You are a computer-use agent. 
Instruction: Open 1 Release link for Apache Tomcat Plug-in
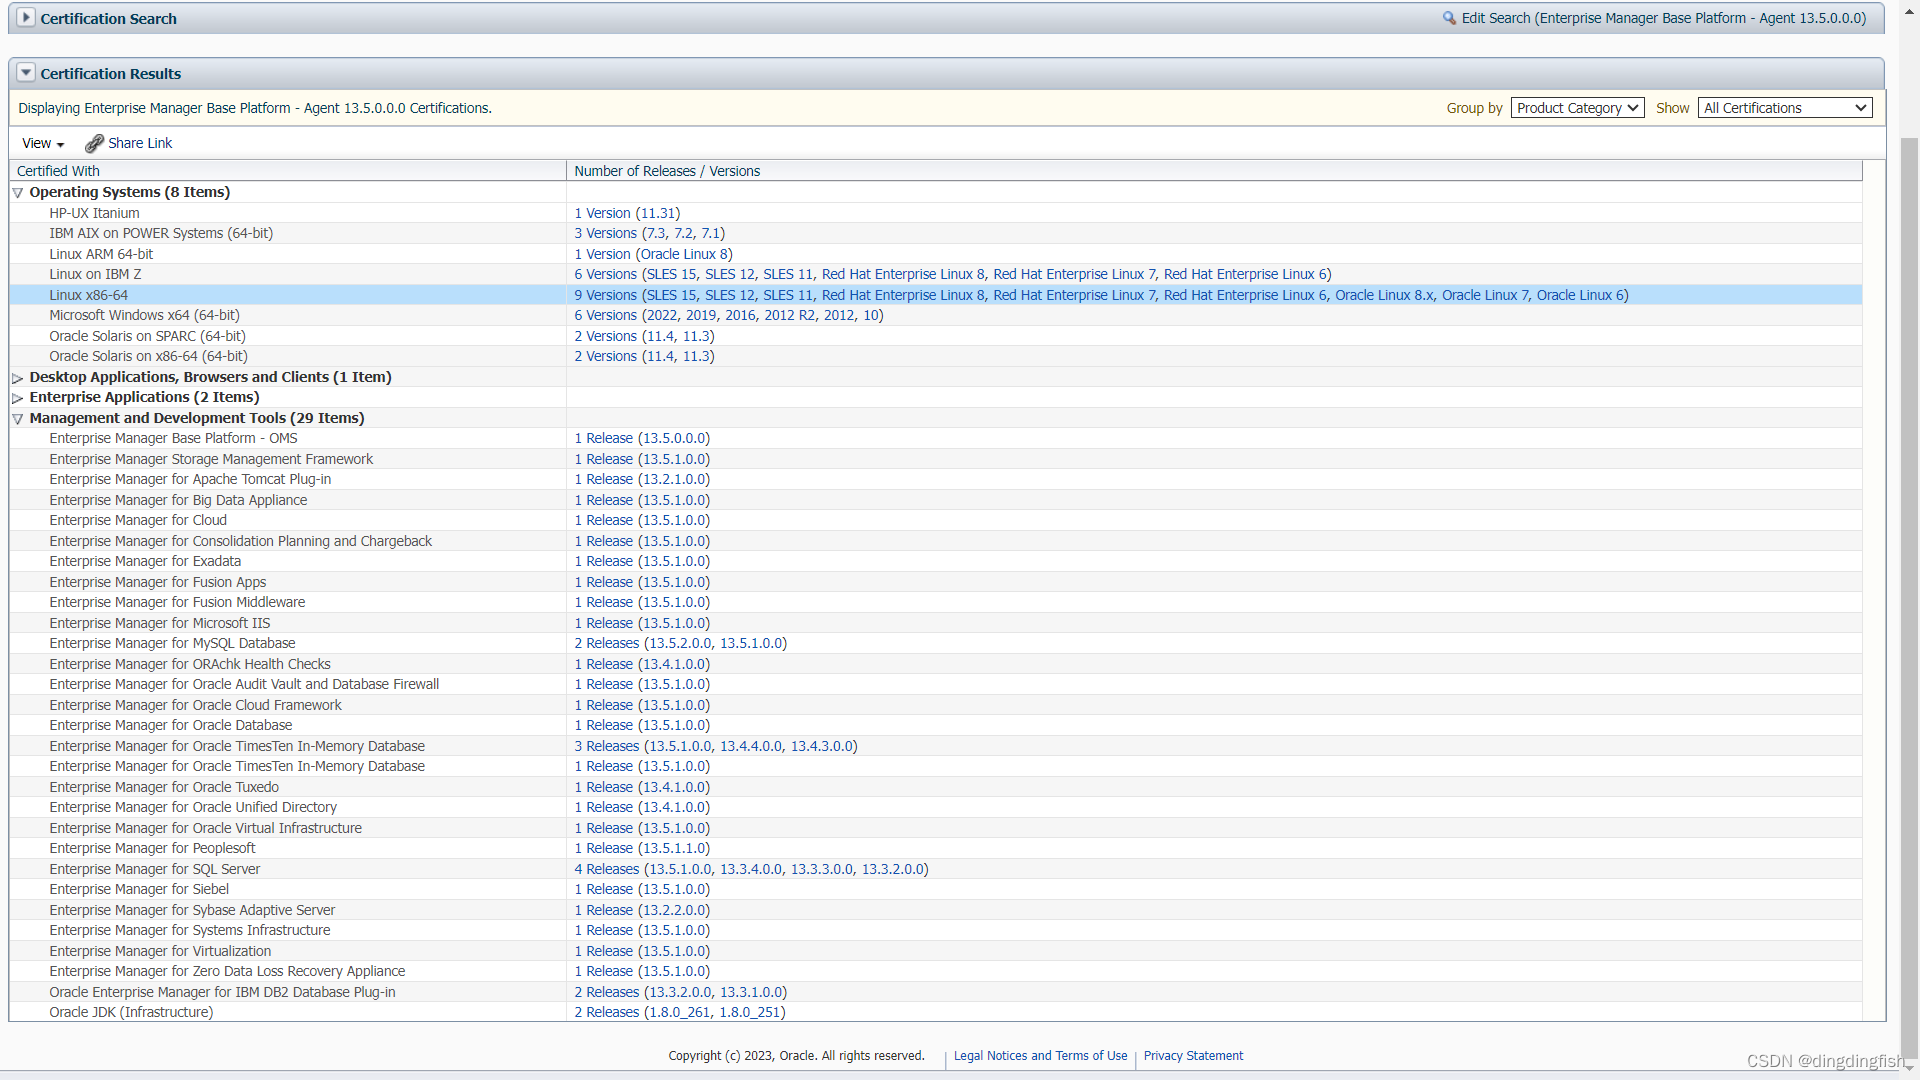(603, 479)
